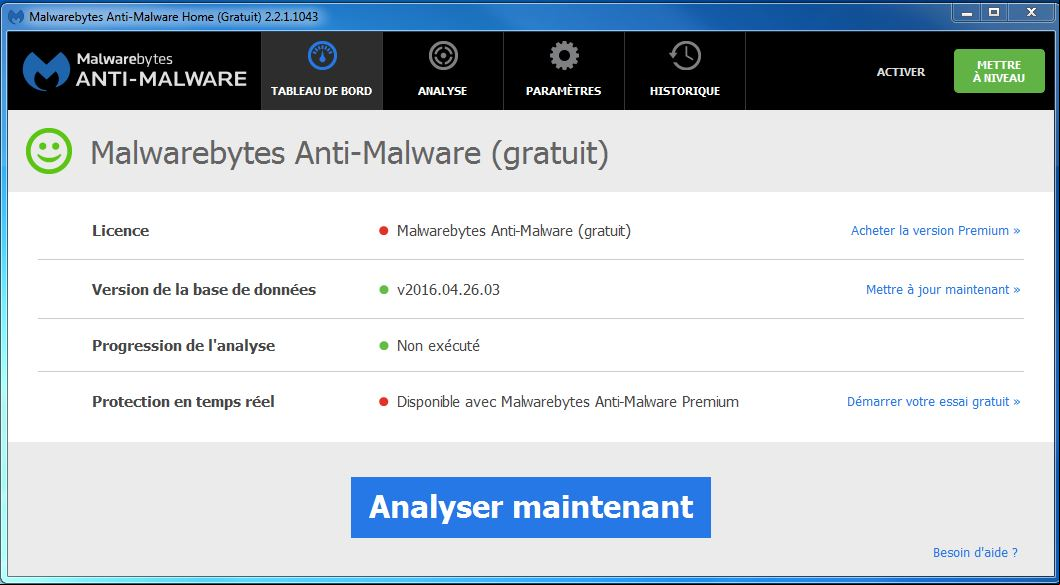1060x585 pixels.
Task: Minimize the Malwarebytes window
Action: click(967, 12)
